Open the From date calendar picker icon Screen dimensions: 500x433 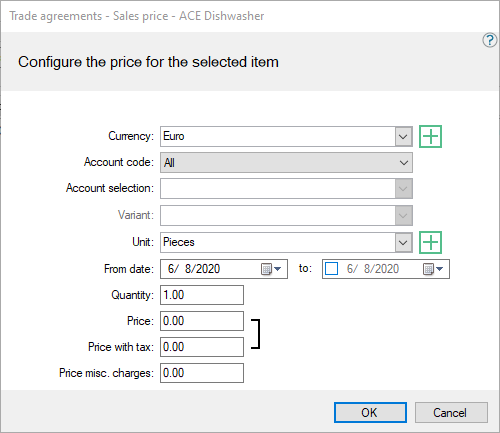click(x=271, y=269)
